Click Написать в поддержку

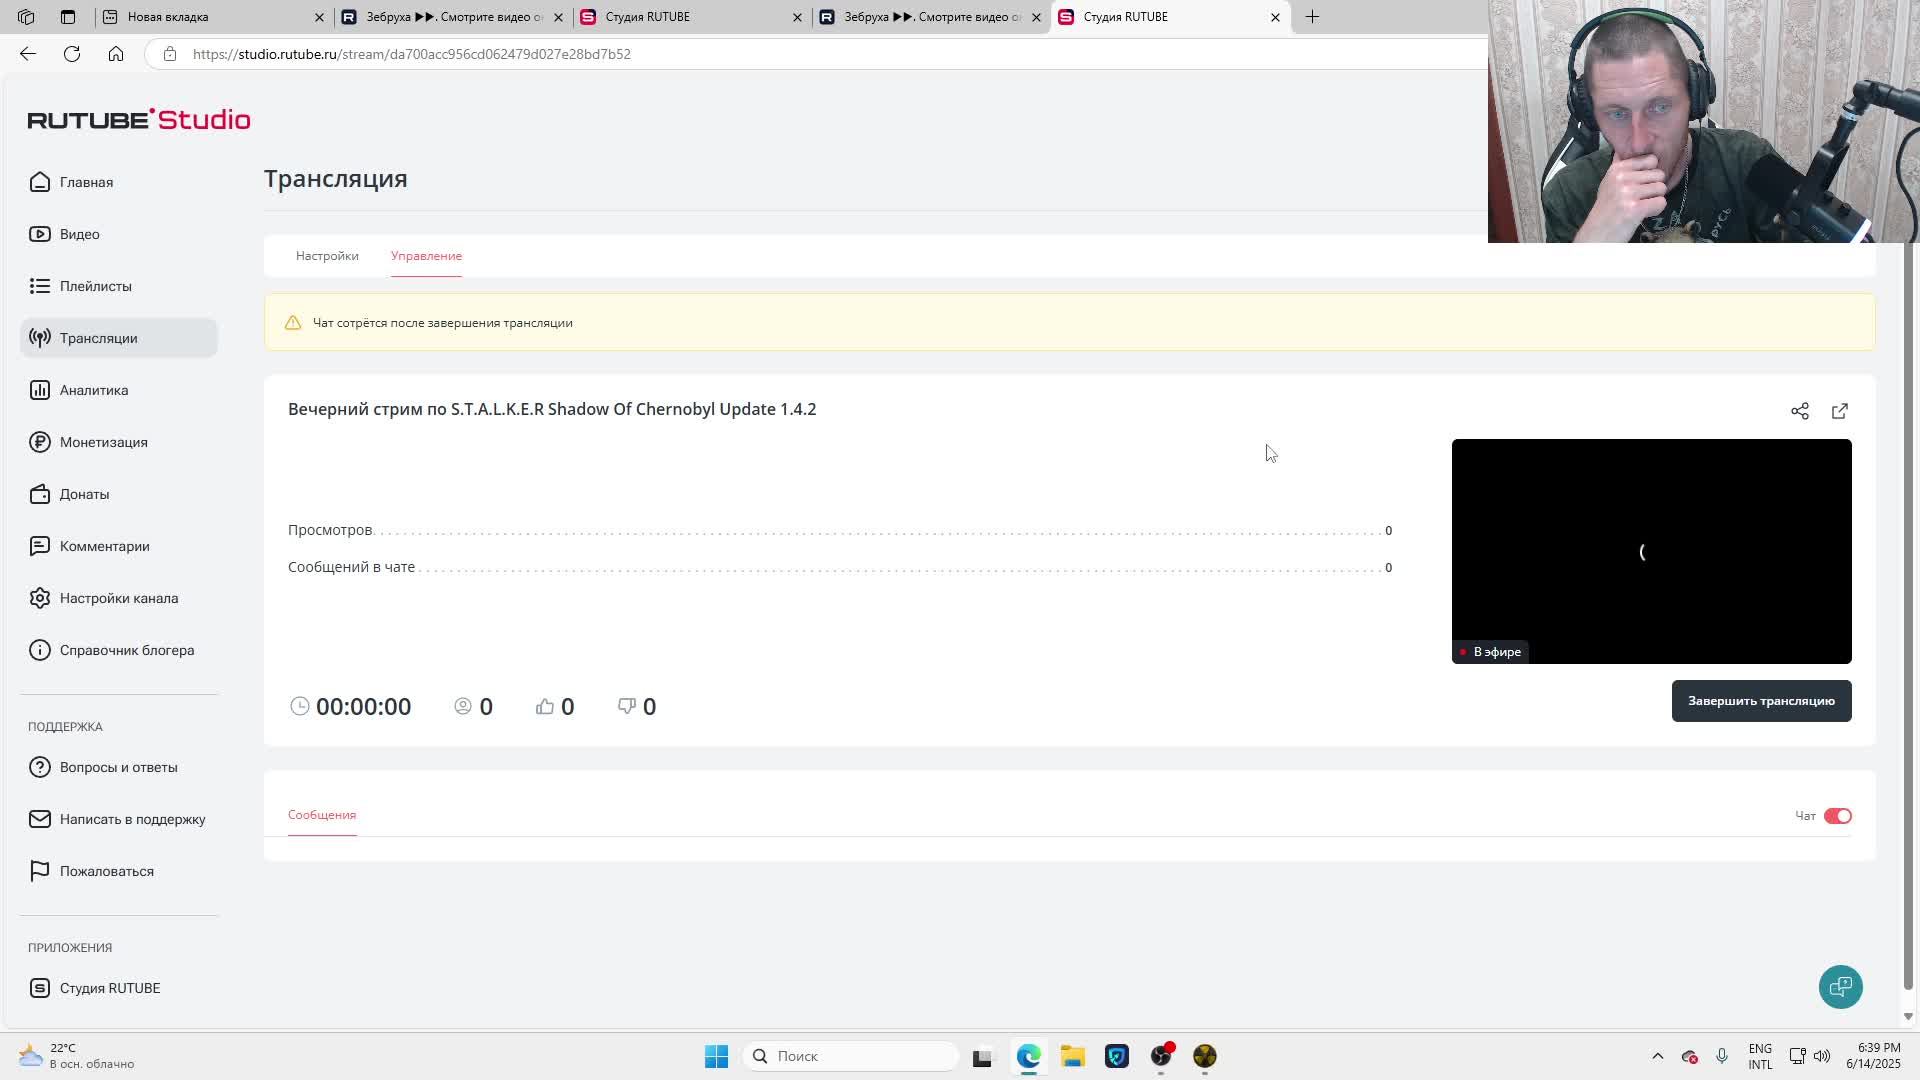coord(118,819)
